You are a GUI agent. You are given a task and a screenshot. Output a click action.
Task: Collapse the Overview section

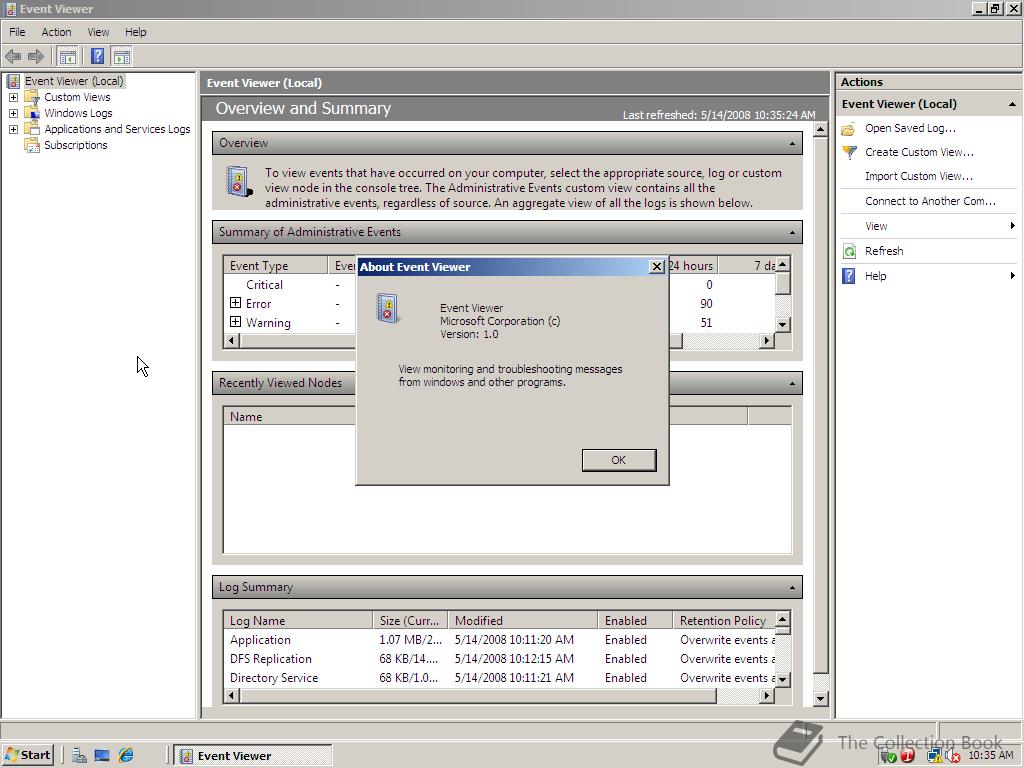pyautogui.click(x=792, y=143)
